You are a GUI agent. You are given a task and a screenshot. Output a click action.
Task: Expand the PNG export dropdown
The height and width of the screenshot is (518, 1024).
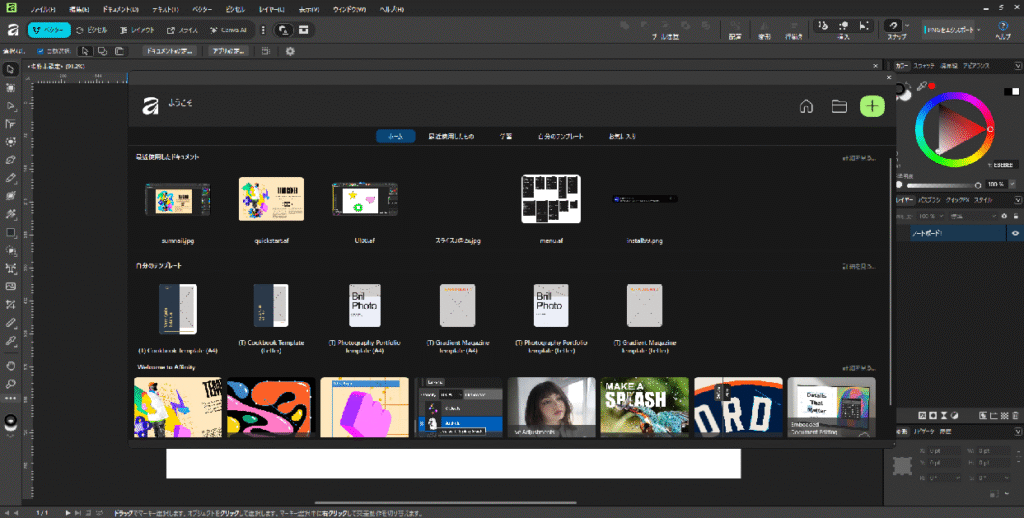[979, 30]
